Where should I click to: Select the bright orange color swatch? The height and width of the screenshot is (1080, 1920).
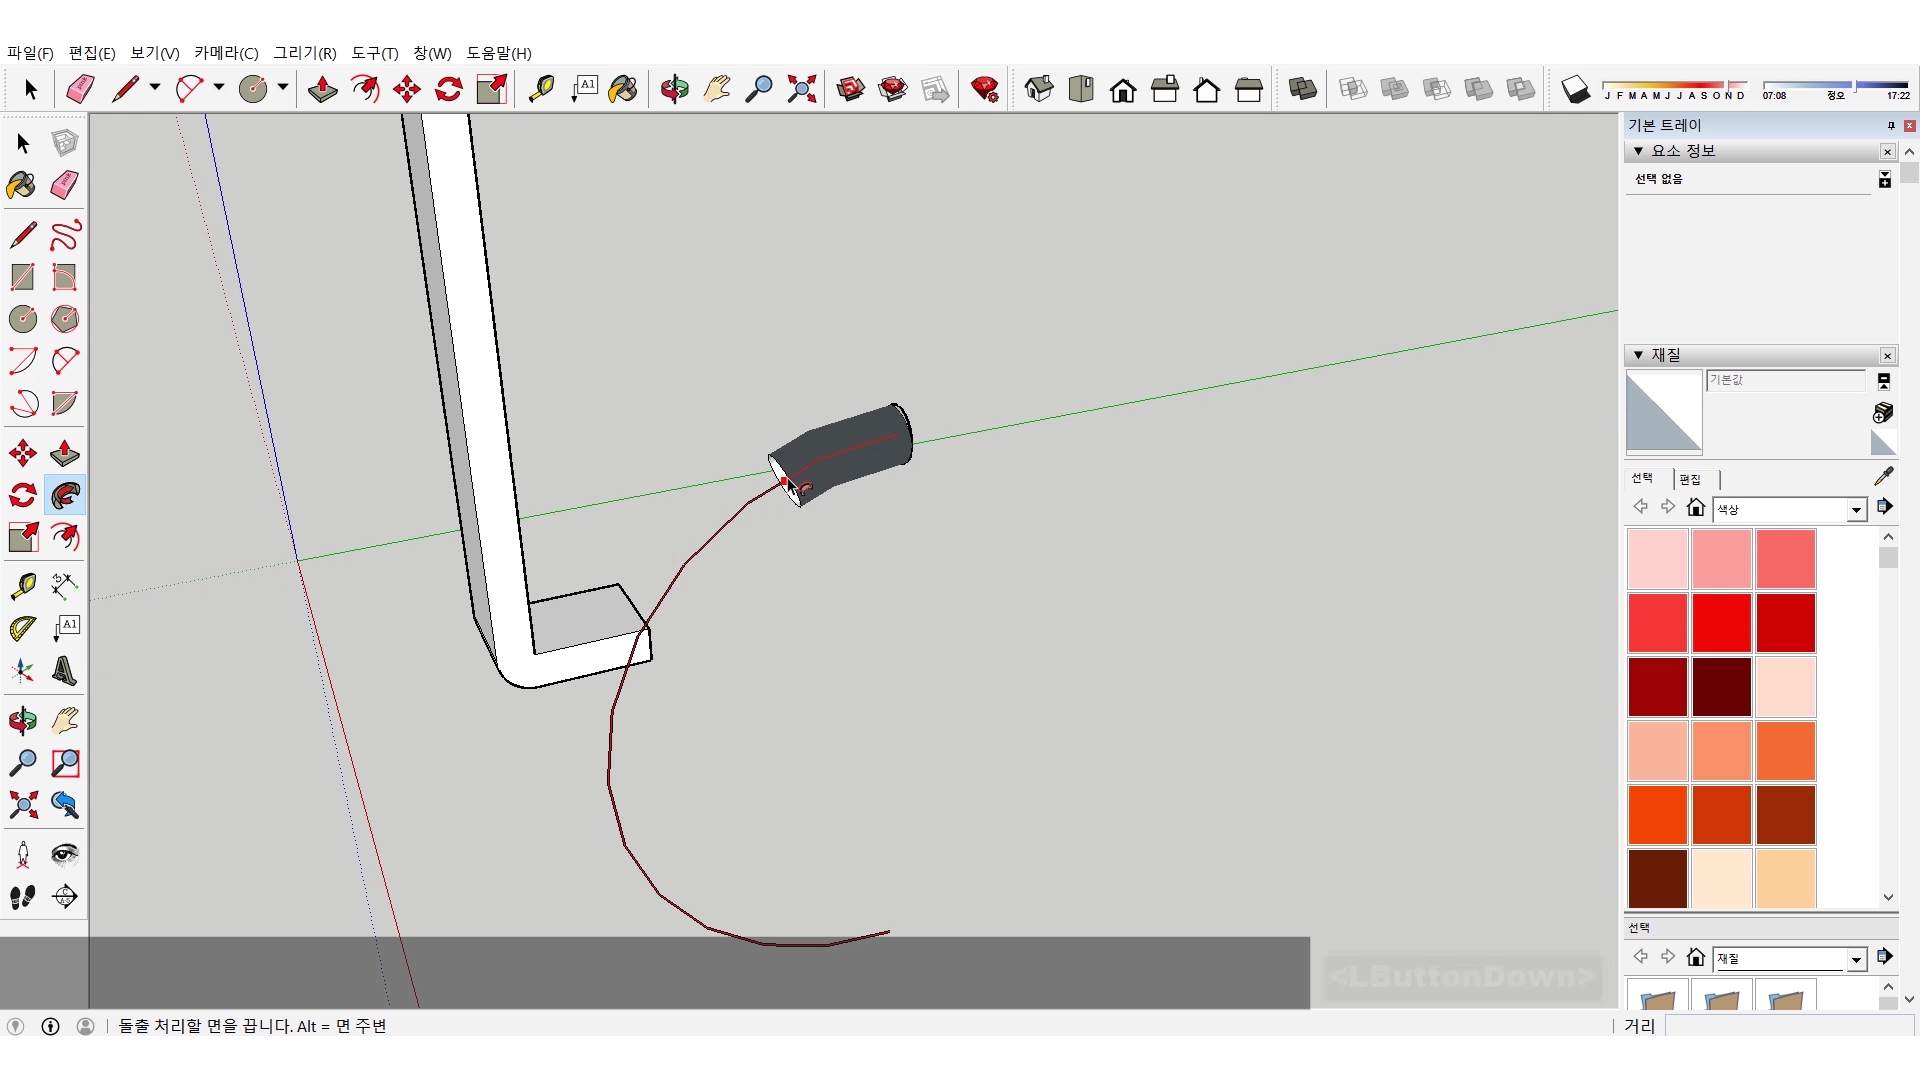[1657, 814]
